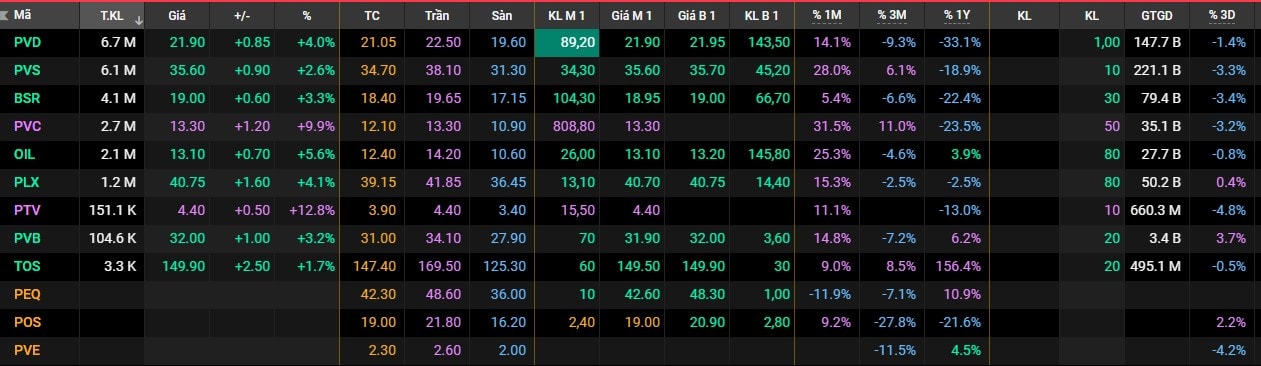The width and height of the screenshot is (1261, 366).
Task: Select the POS ticker symbol
Action: click(28, 323)
